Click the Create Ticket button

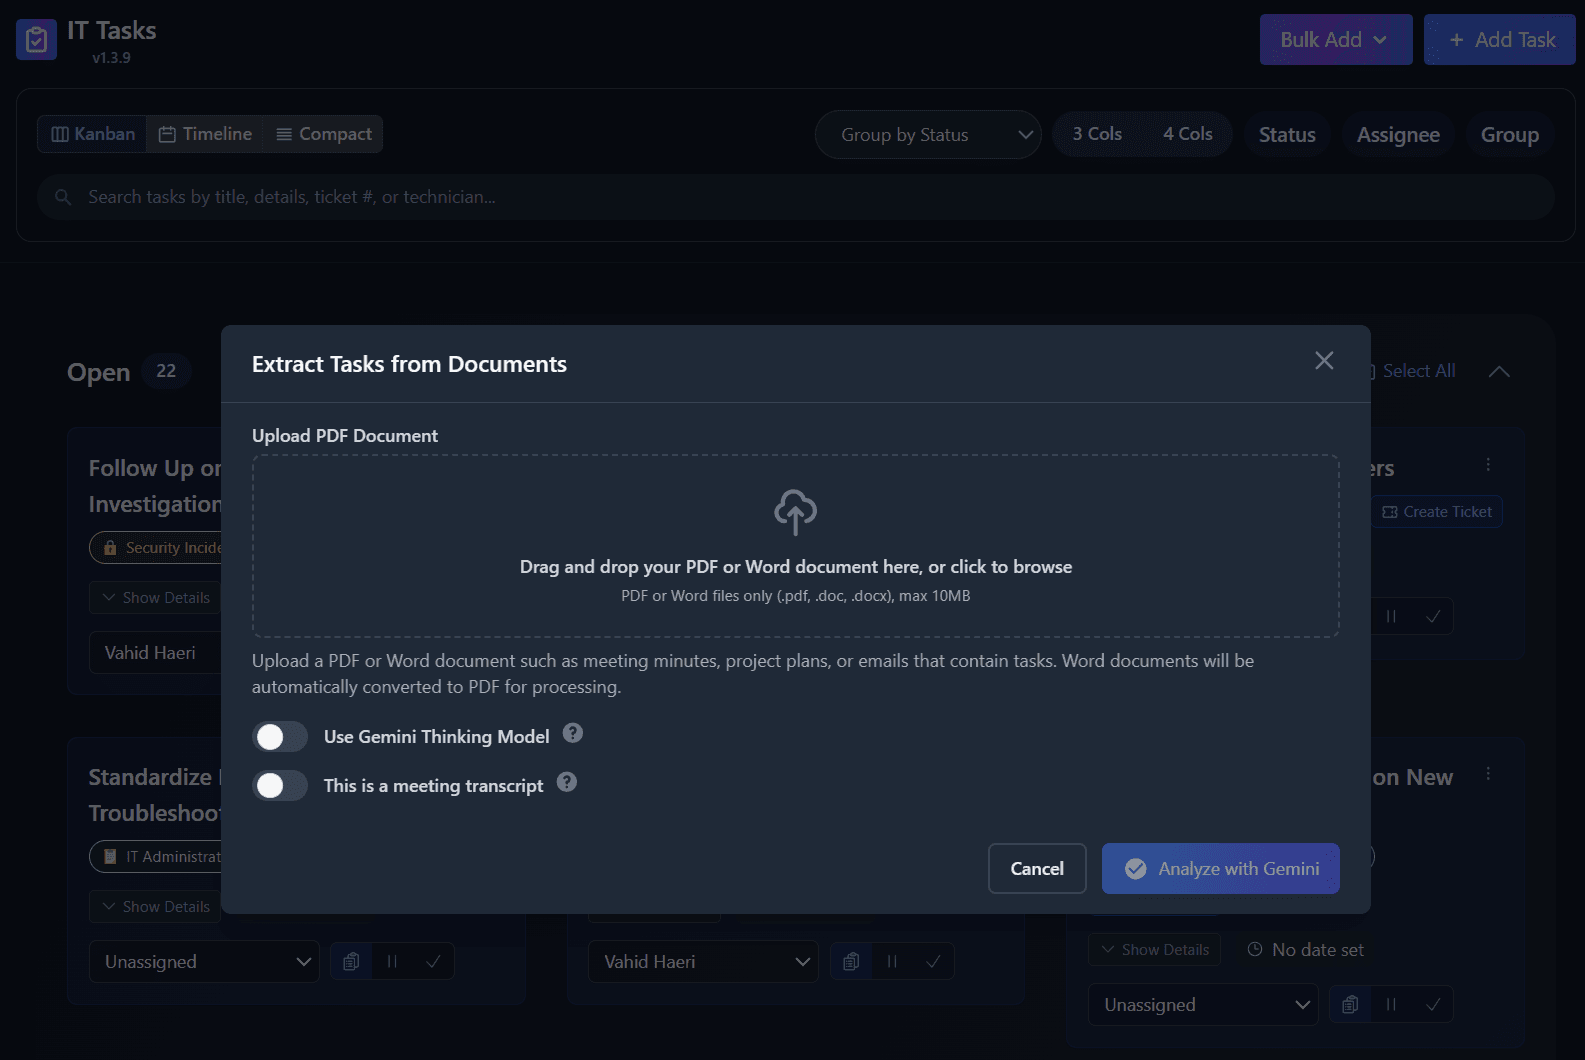[1437, 512]
